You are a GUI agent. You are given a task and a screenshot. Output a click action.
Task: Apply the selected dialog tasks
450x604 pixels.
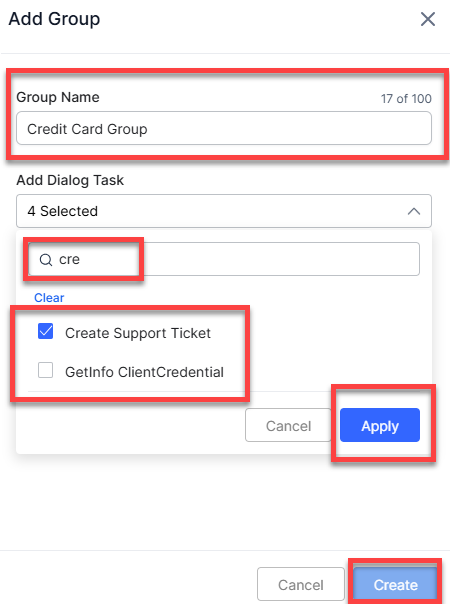pos(380,425)
